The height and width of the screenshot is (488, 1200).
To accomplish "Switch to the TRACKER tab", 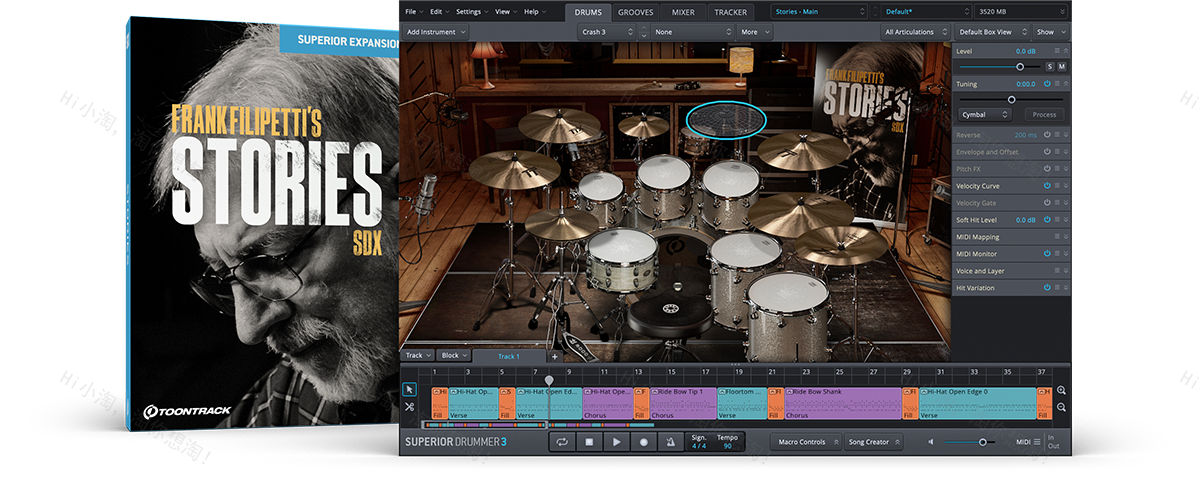I will point(730,12).
